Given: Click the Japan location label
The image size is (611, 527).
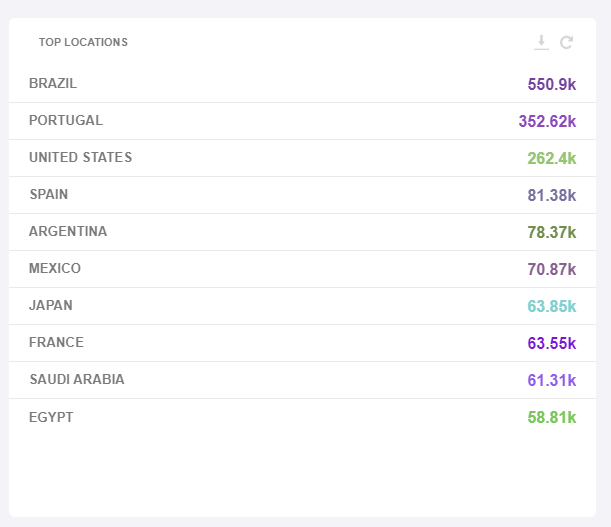Looking at the screenshot, I should coord(51,306).
